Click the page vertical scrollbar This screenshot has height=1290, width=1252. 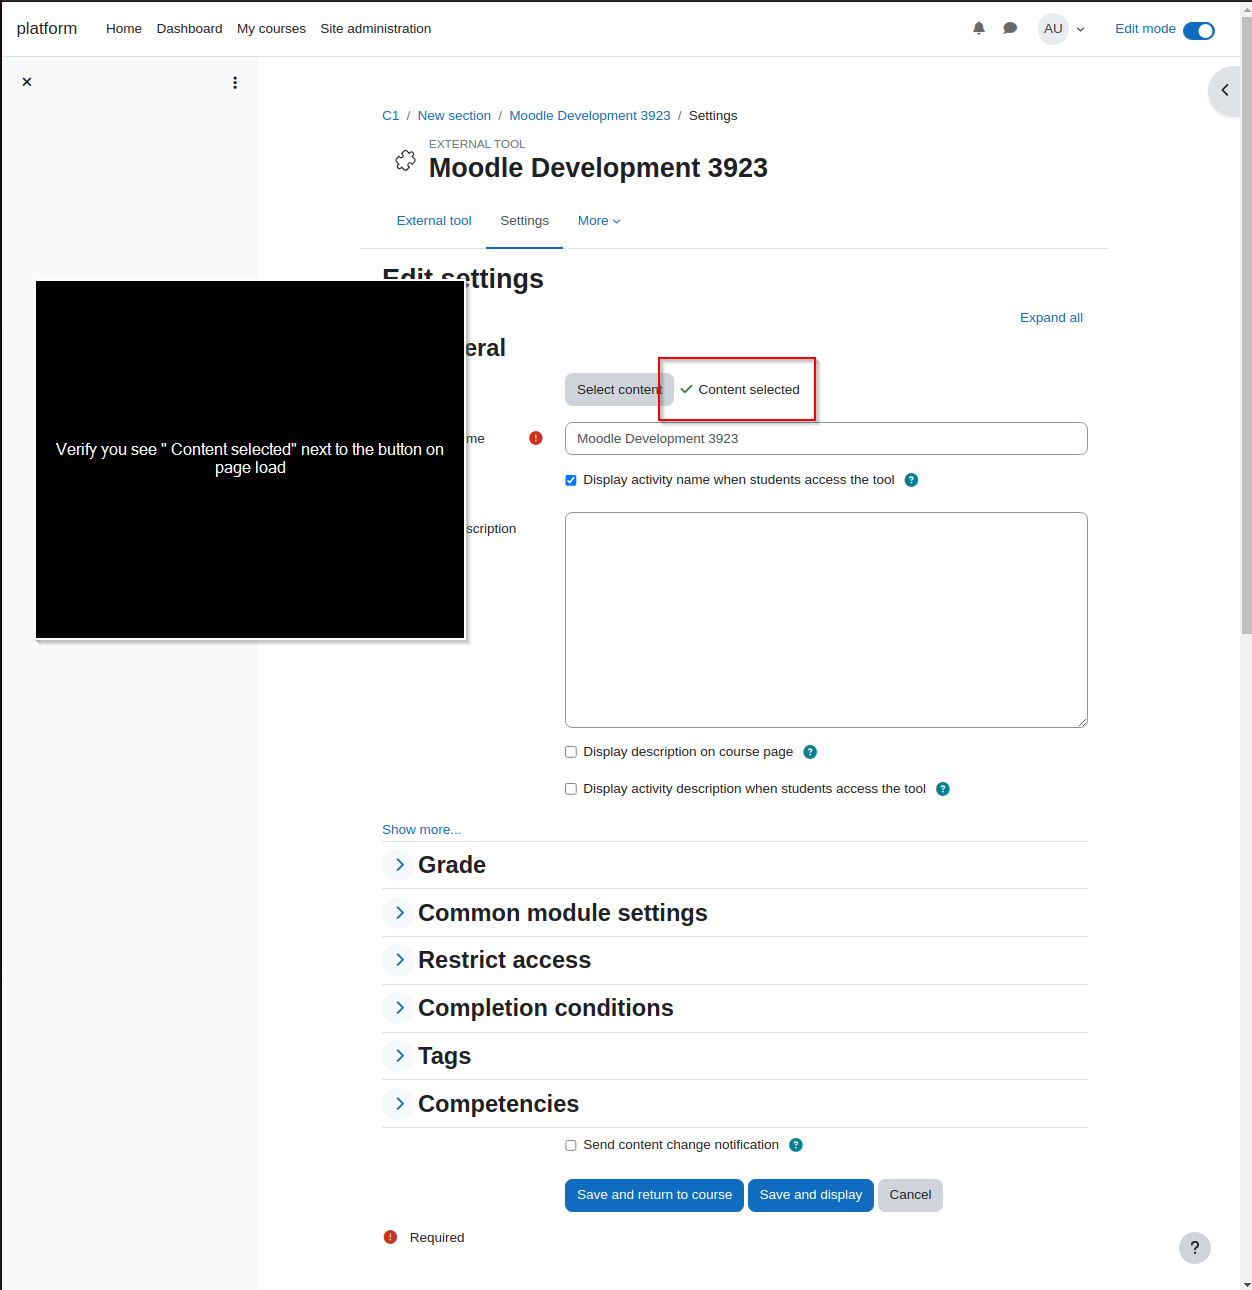click(1246, 325)
